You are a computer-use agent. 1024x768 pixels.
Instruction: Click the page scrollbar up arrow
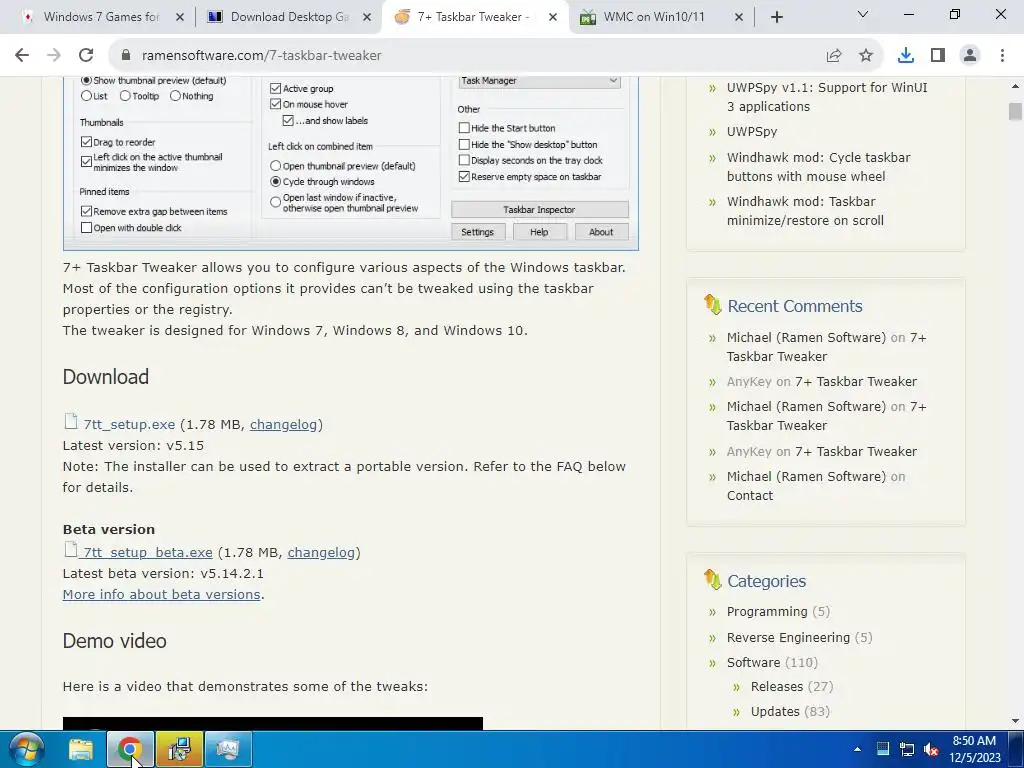1015,86
